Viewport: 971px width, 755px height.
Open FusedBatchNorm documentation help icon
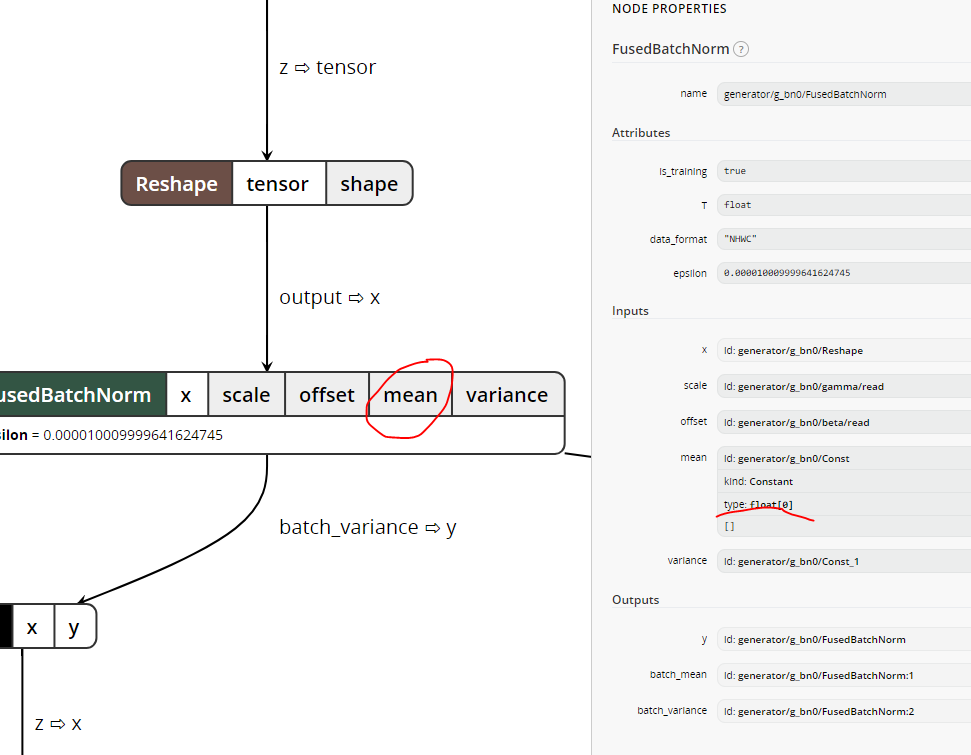coord(741,49)
